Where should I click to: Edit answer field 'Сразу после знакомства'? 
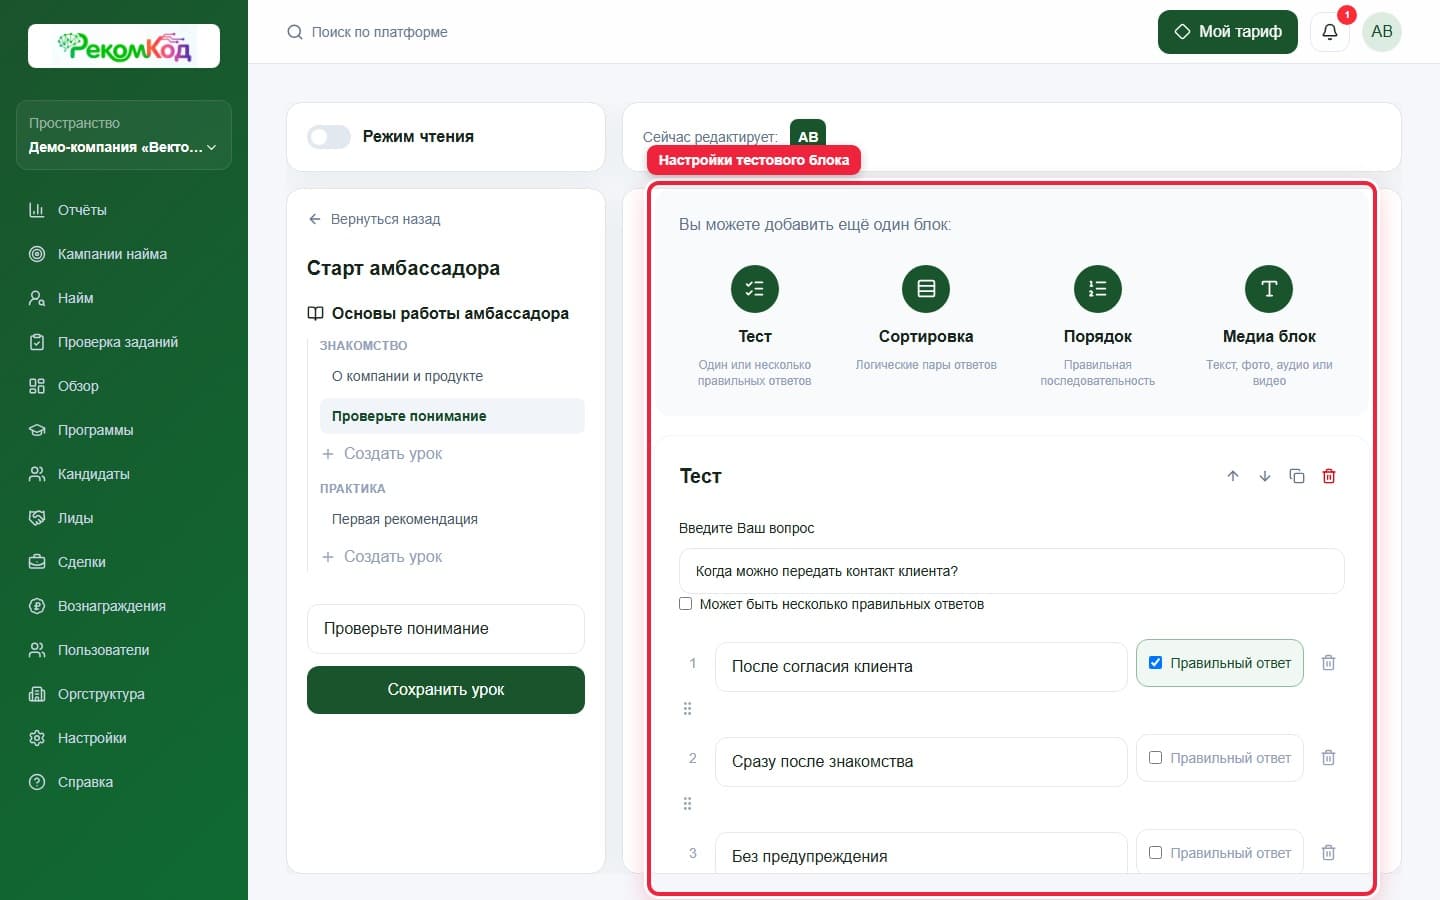click(x=921, y=762)
